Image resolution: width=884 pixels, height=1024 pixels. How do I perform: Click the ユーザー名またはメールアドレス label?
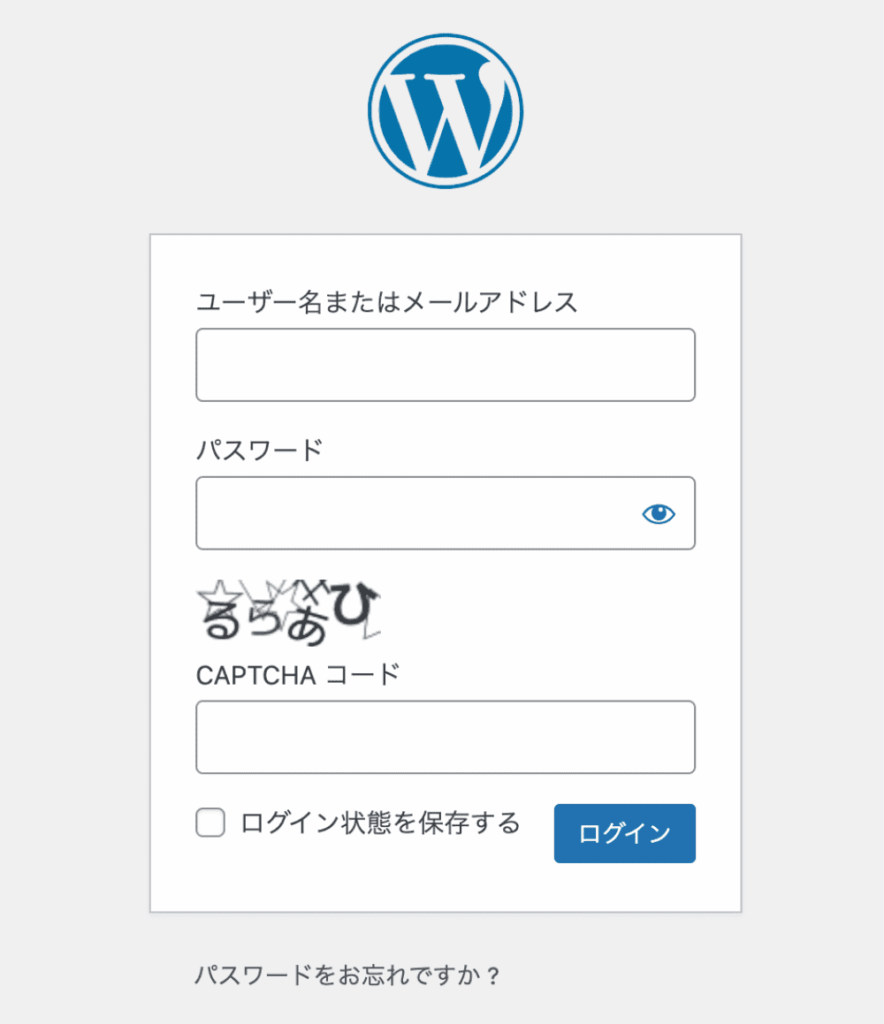(x=387, y=302)
